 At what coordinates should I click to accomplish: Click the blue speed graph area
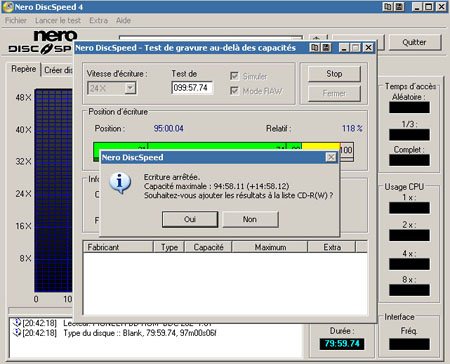click(53, 190)
